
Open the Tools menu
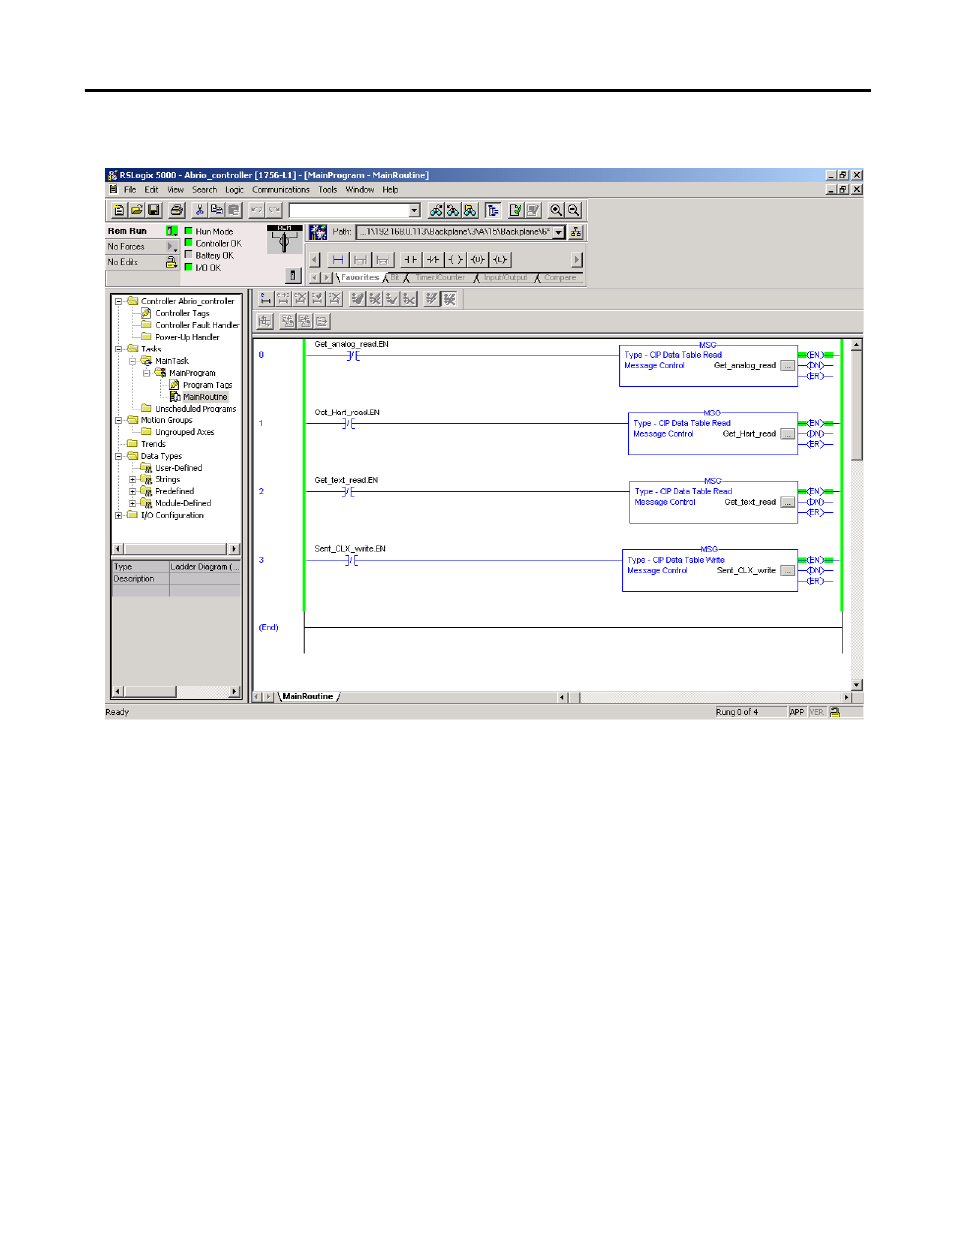[328, 189]
